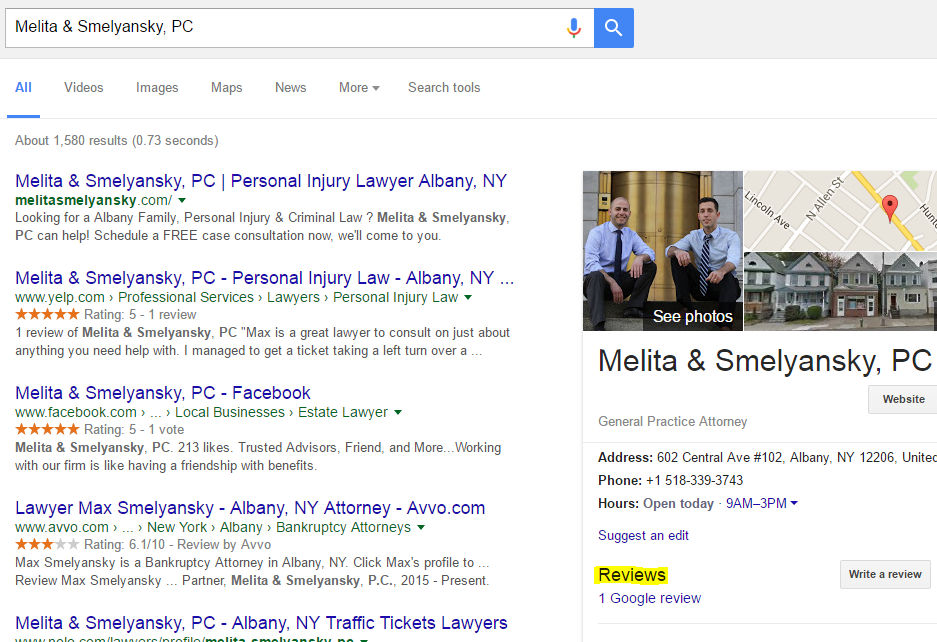Click the Website button

903,399
